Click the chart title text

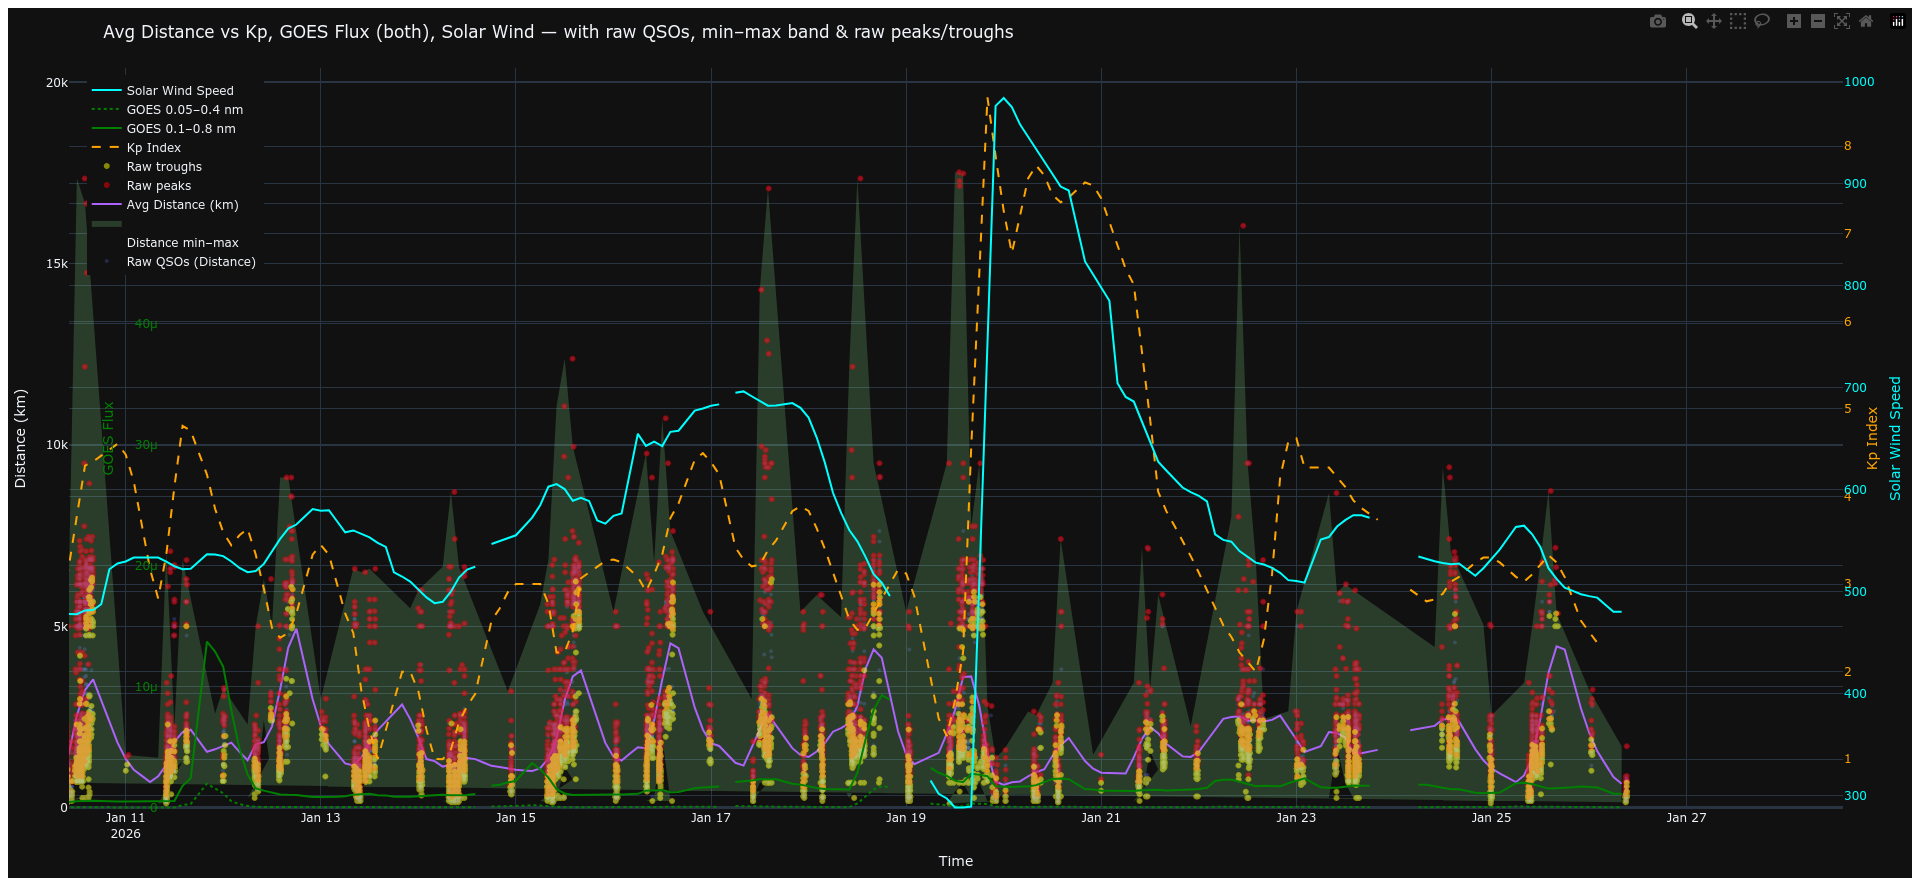[558, 32]
